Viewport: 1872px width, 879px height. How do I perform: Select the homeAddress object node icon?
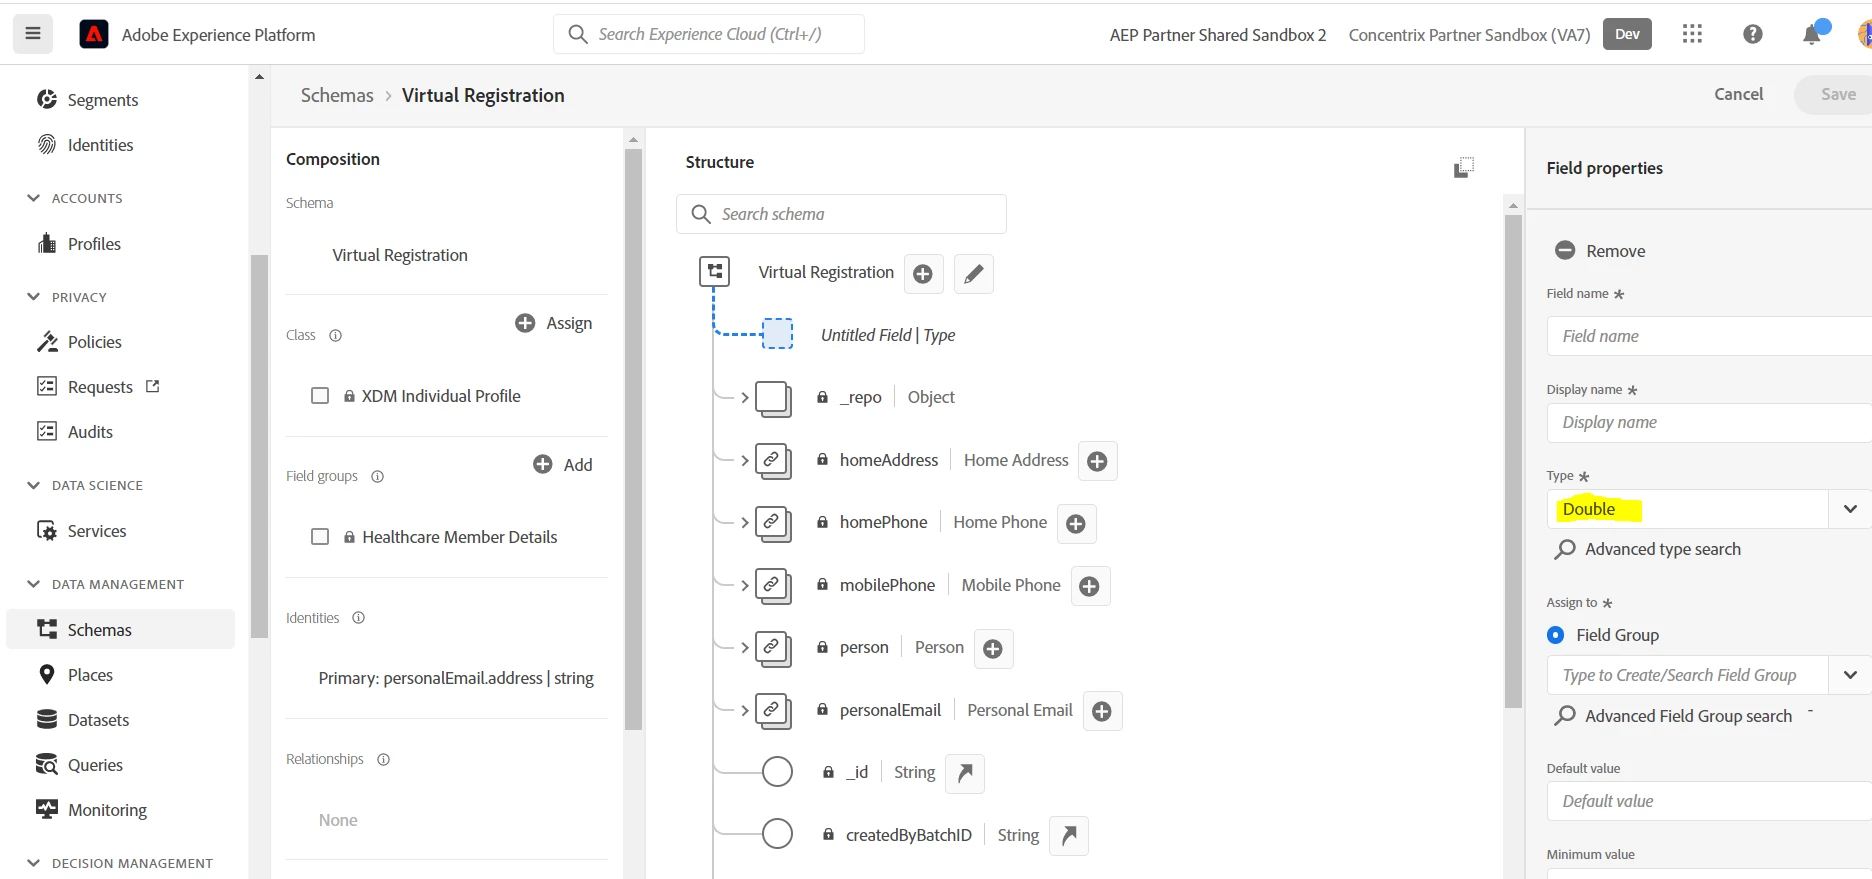pos(773,461)
